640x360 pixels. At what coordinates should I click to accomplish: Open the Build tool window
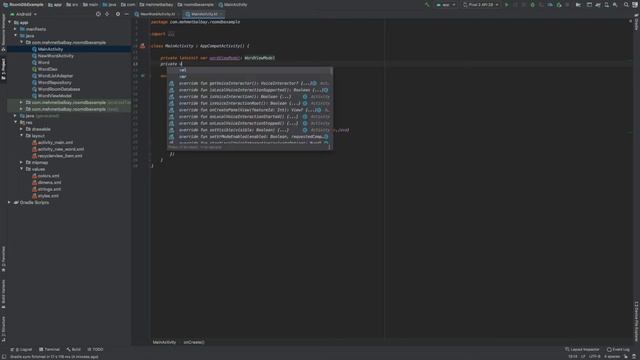click(x=73, y=349)
